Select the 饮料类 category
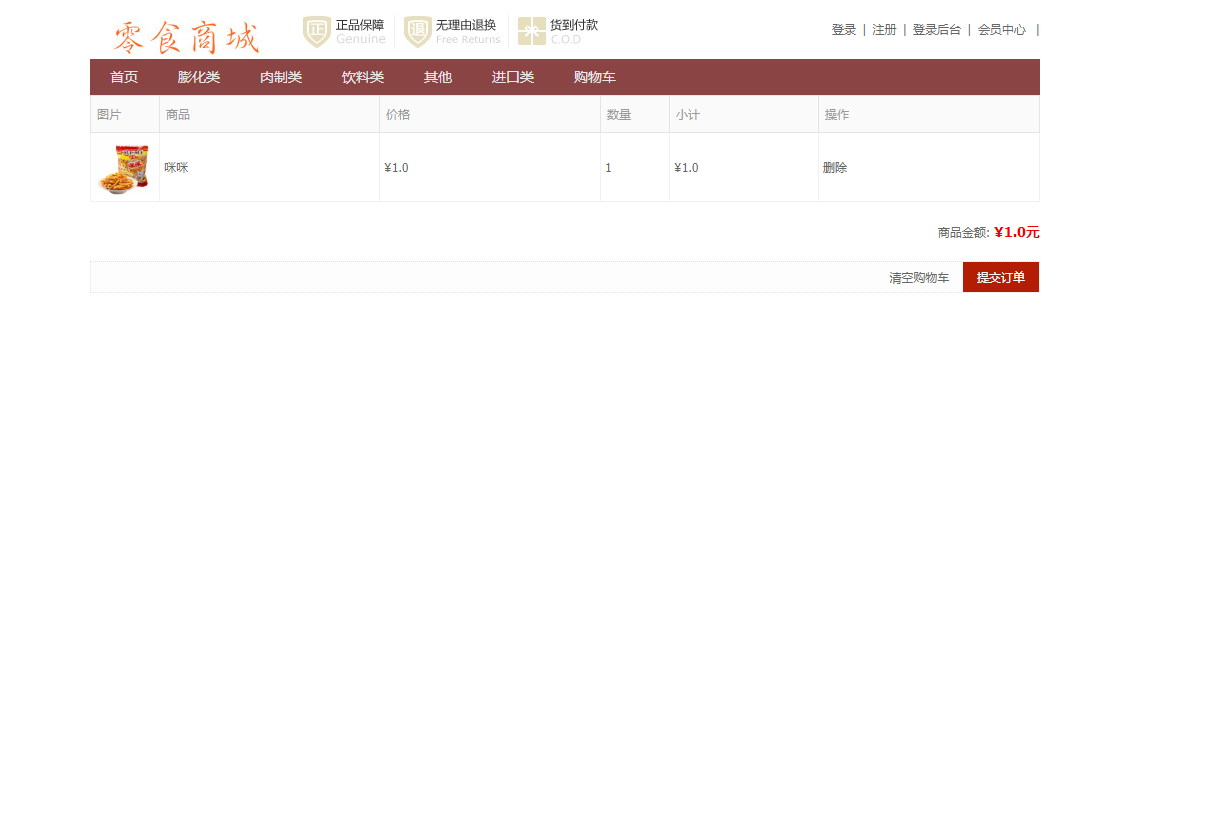This screenshot has width=1227, height=829. point(363,77)
